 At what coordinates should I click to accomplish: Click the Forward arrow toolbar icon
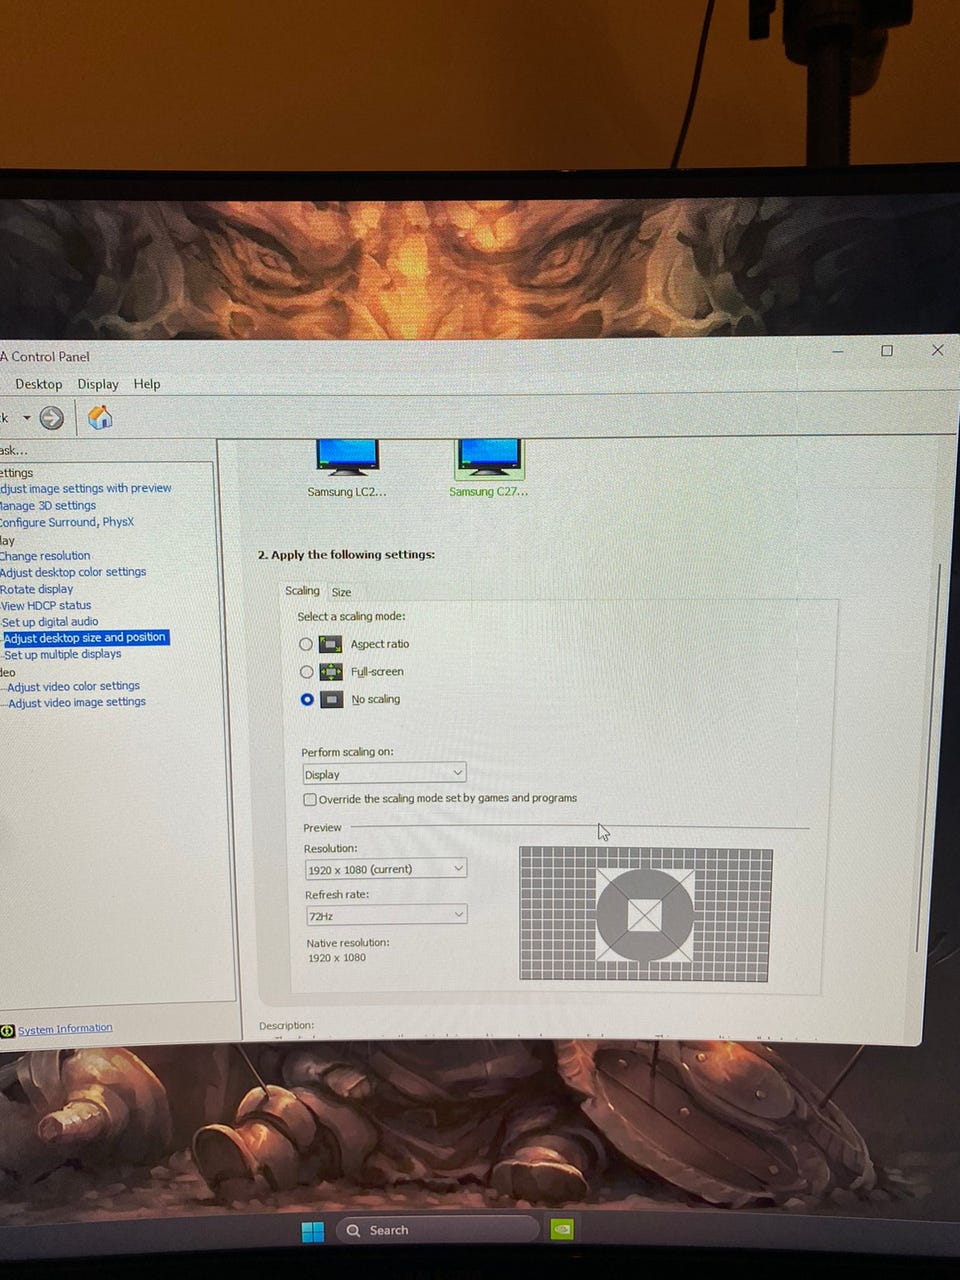pos(51,418)
